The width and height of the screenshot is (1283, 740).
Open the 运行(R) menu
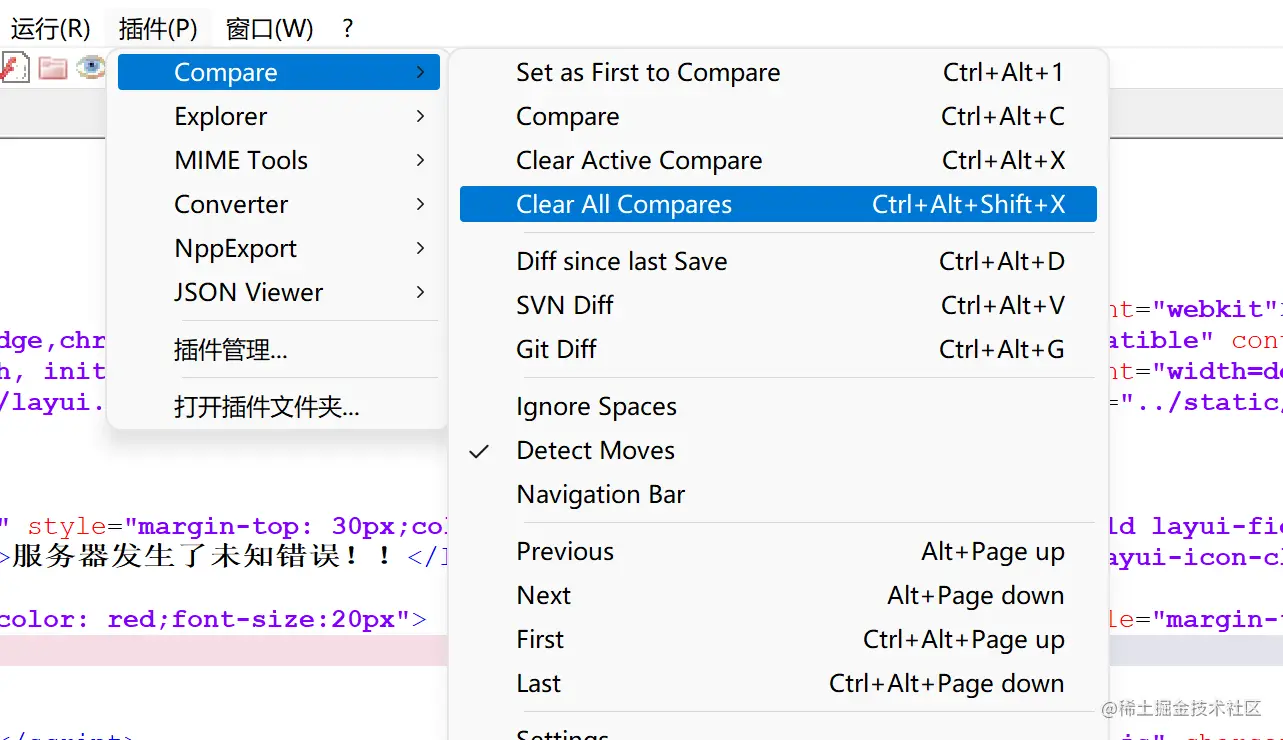tap(50, 28)
